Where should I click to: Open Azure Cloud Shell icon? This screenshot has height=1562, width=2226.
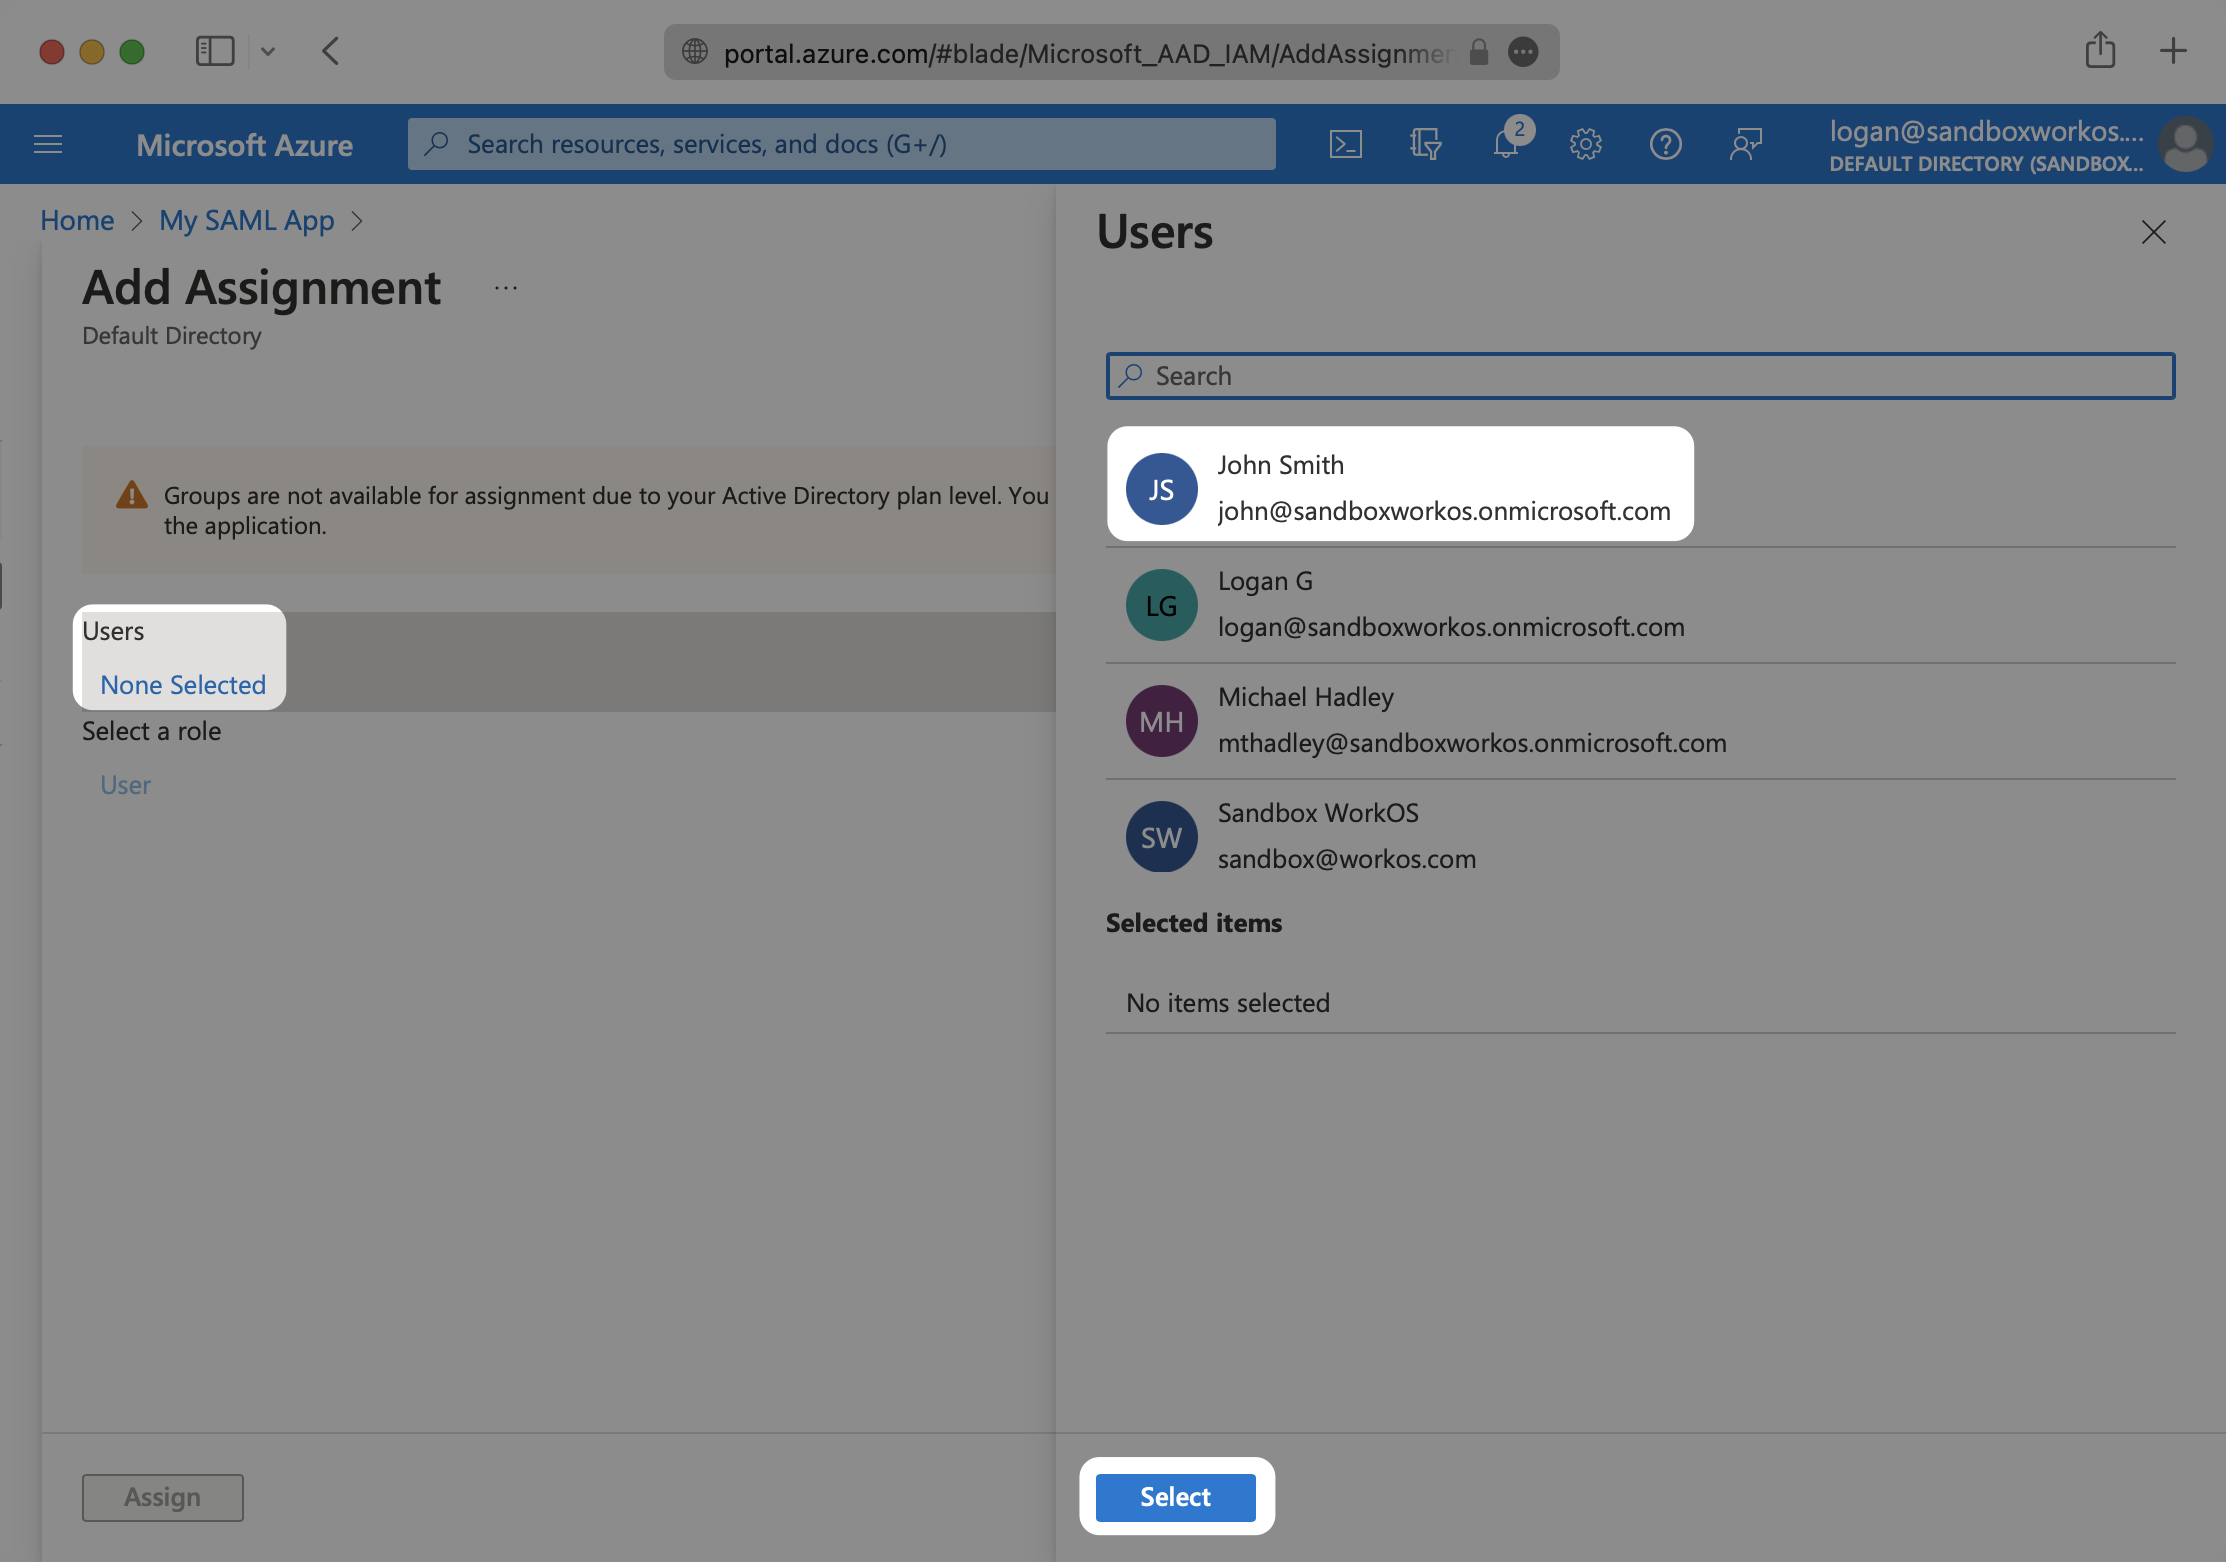pyautogui.click(x=1345, y=144)
